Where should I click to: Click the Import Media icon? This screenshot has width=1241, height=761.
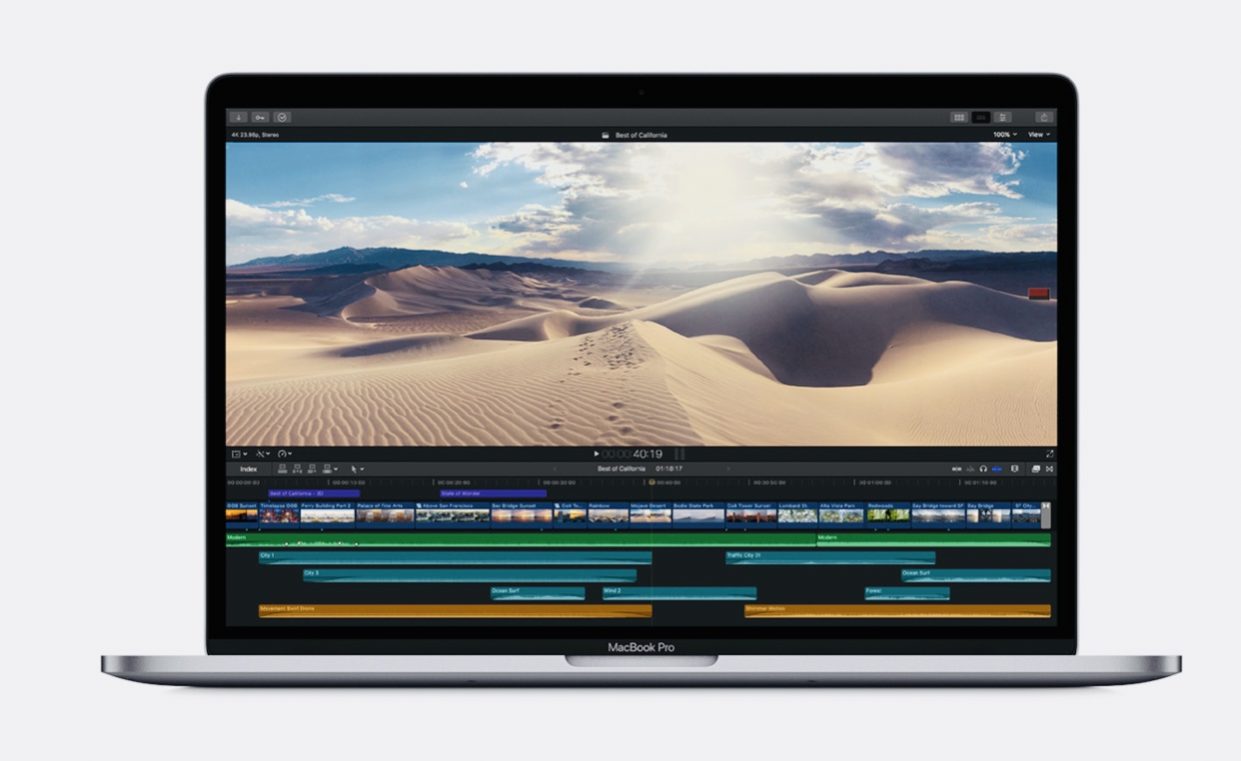238,117
